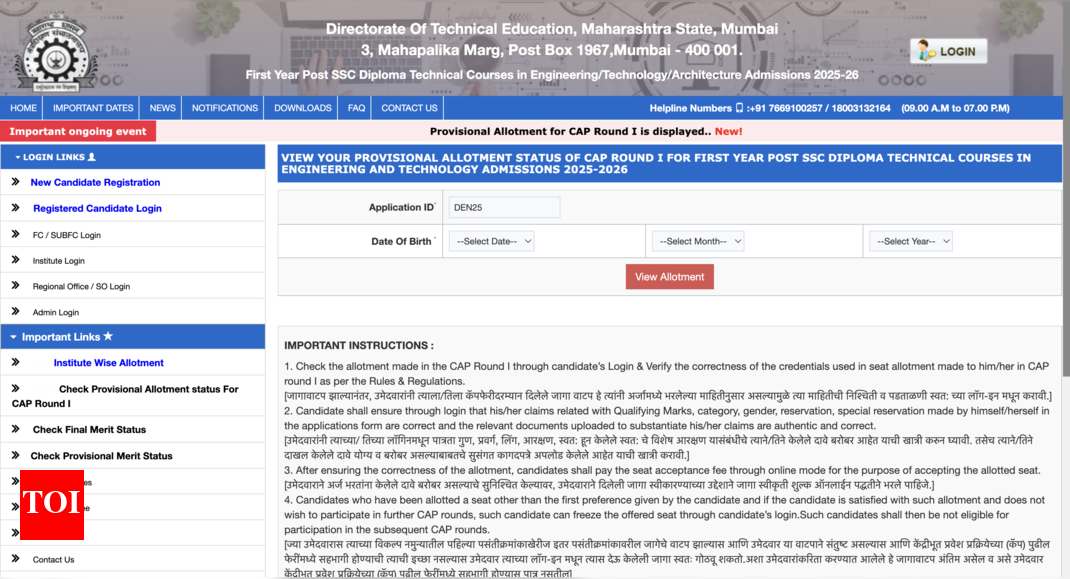
Task: Click the double-arrow icon beside Check Final Merit Status
Action: [16, 429]
